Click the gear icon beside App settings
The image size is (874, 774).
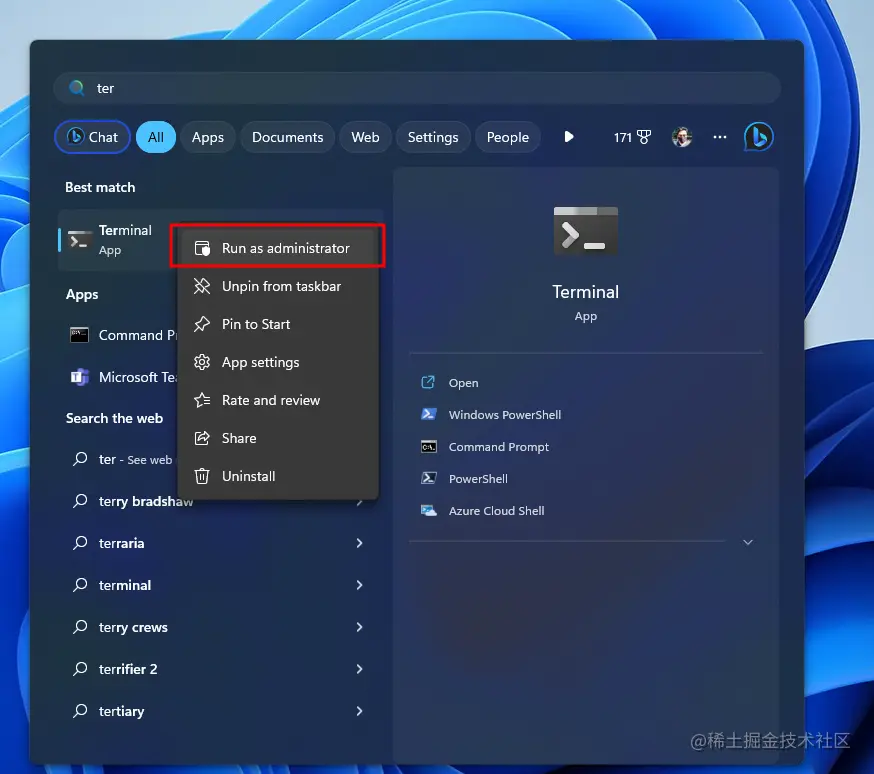click(202, 362)
